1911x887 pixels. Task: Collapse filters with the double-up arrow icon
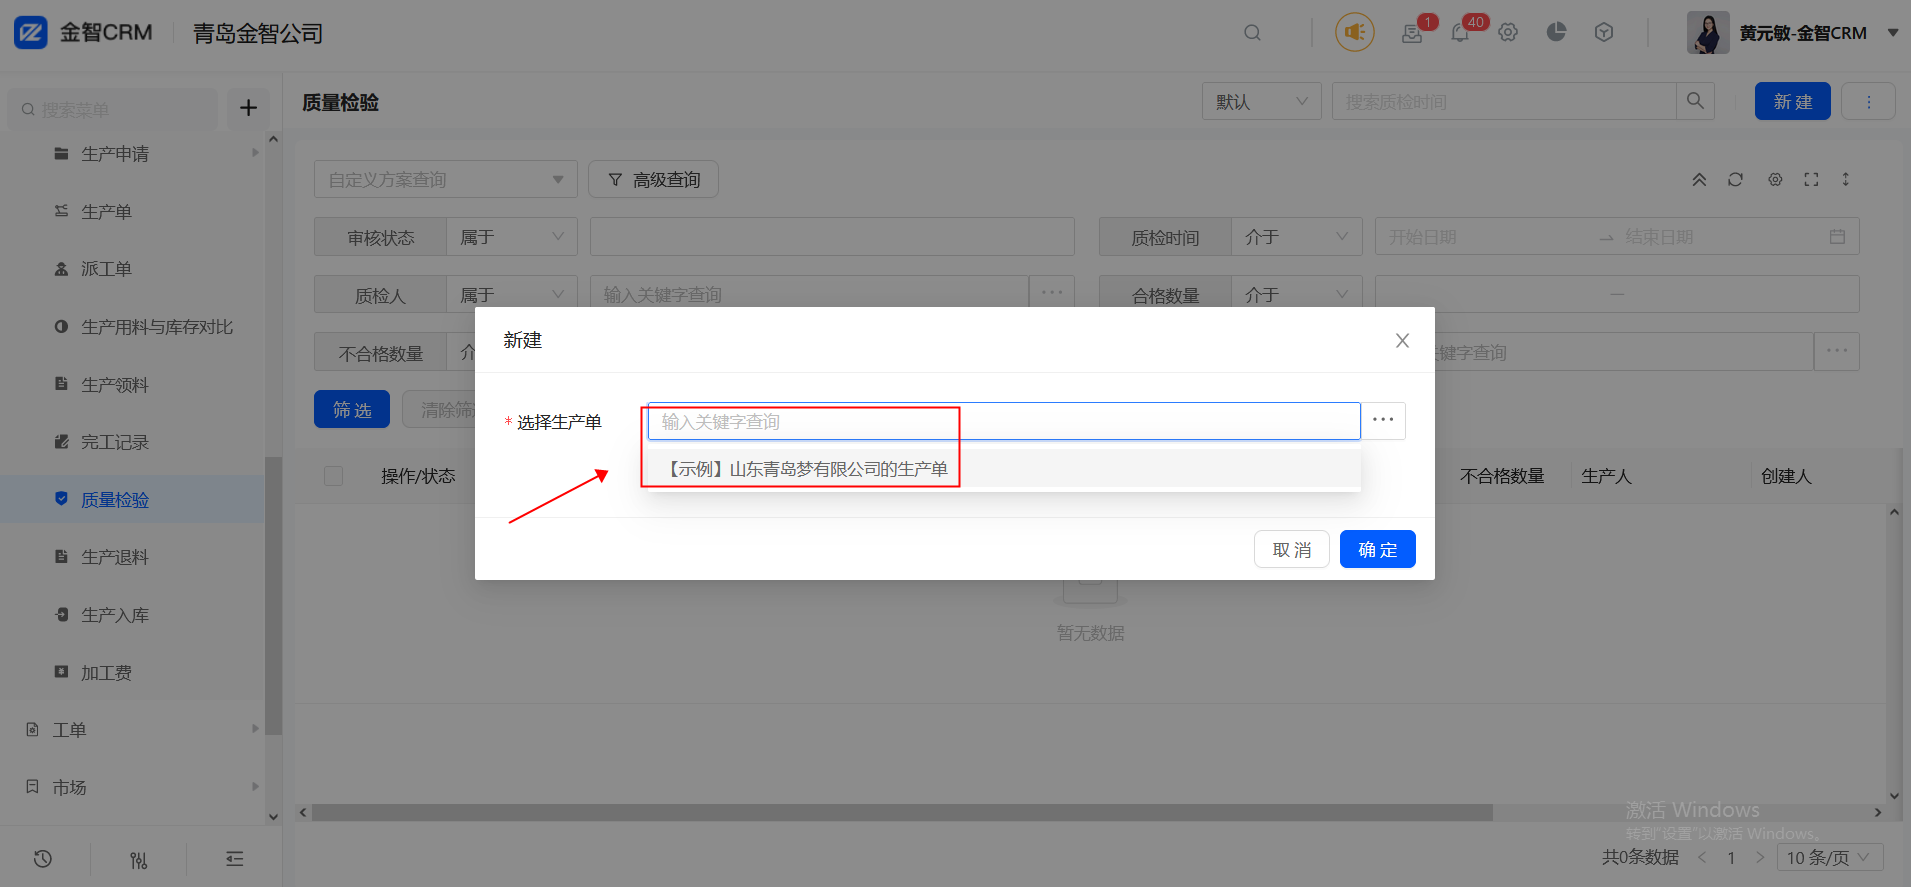coord(1699,180)
